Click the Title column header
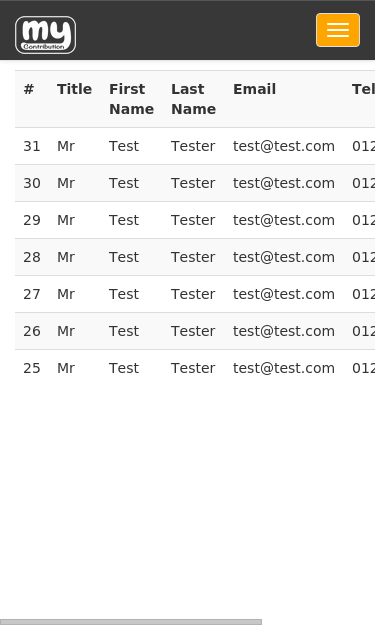 tap(74, 89)
